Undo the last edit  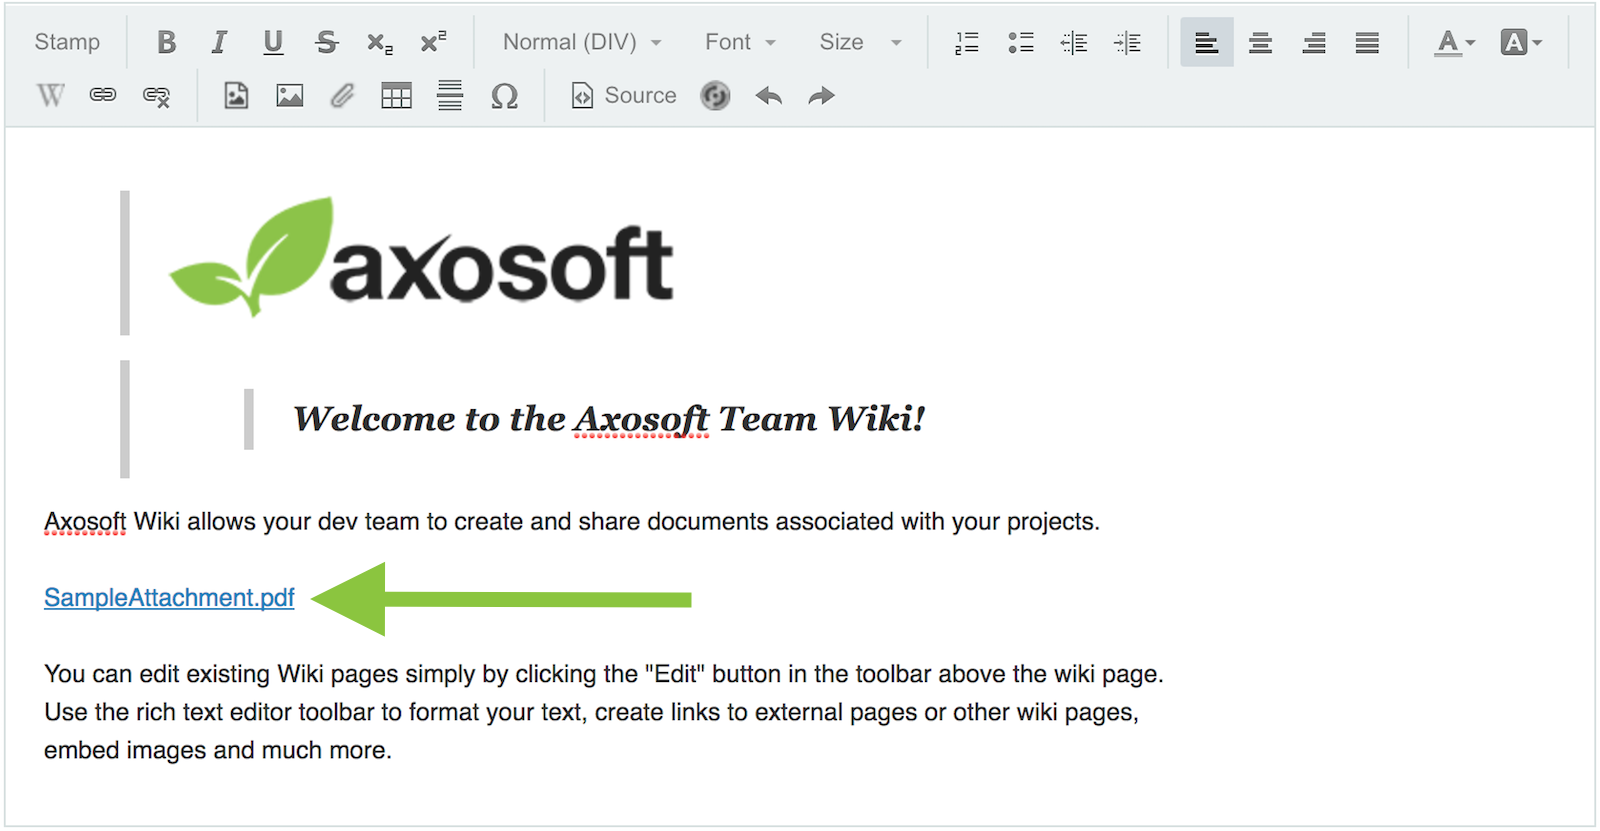(x=768, y=95)
